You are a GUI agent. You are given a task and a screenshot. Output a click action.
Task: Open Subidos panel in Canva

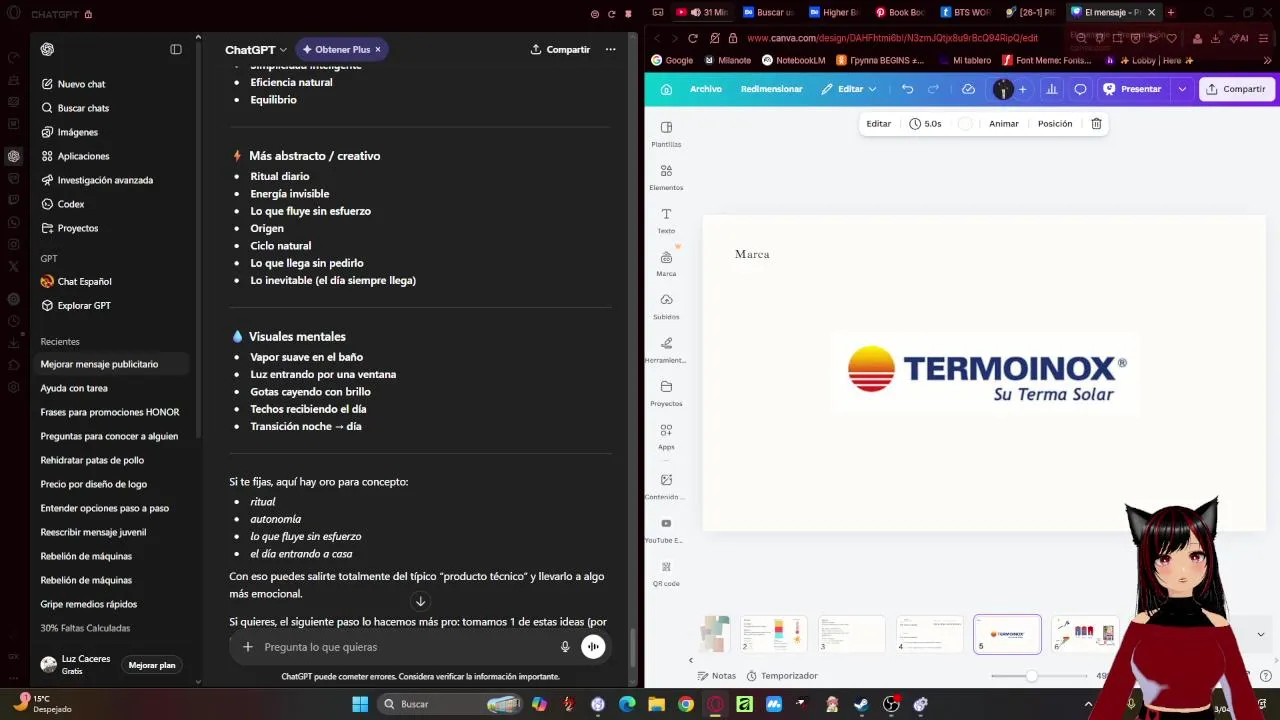tap(666, 306)
